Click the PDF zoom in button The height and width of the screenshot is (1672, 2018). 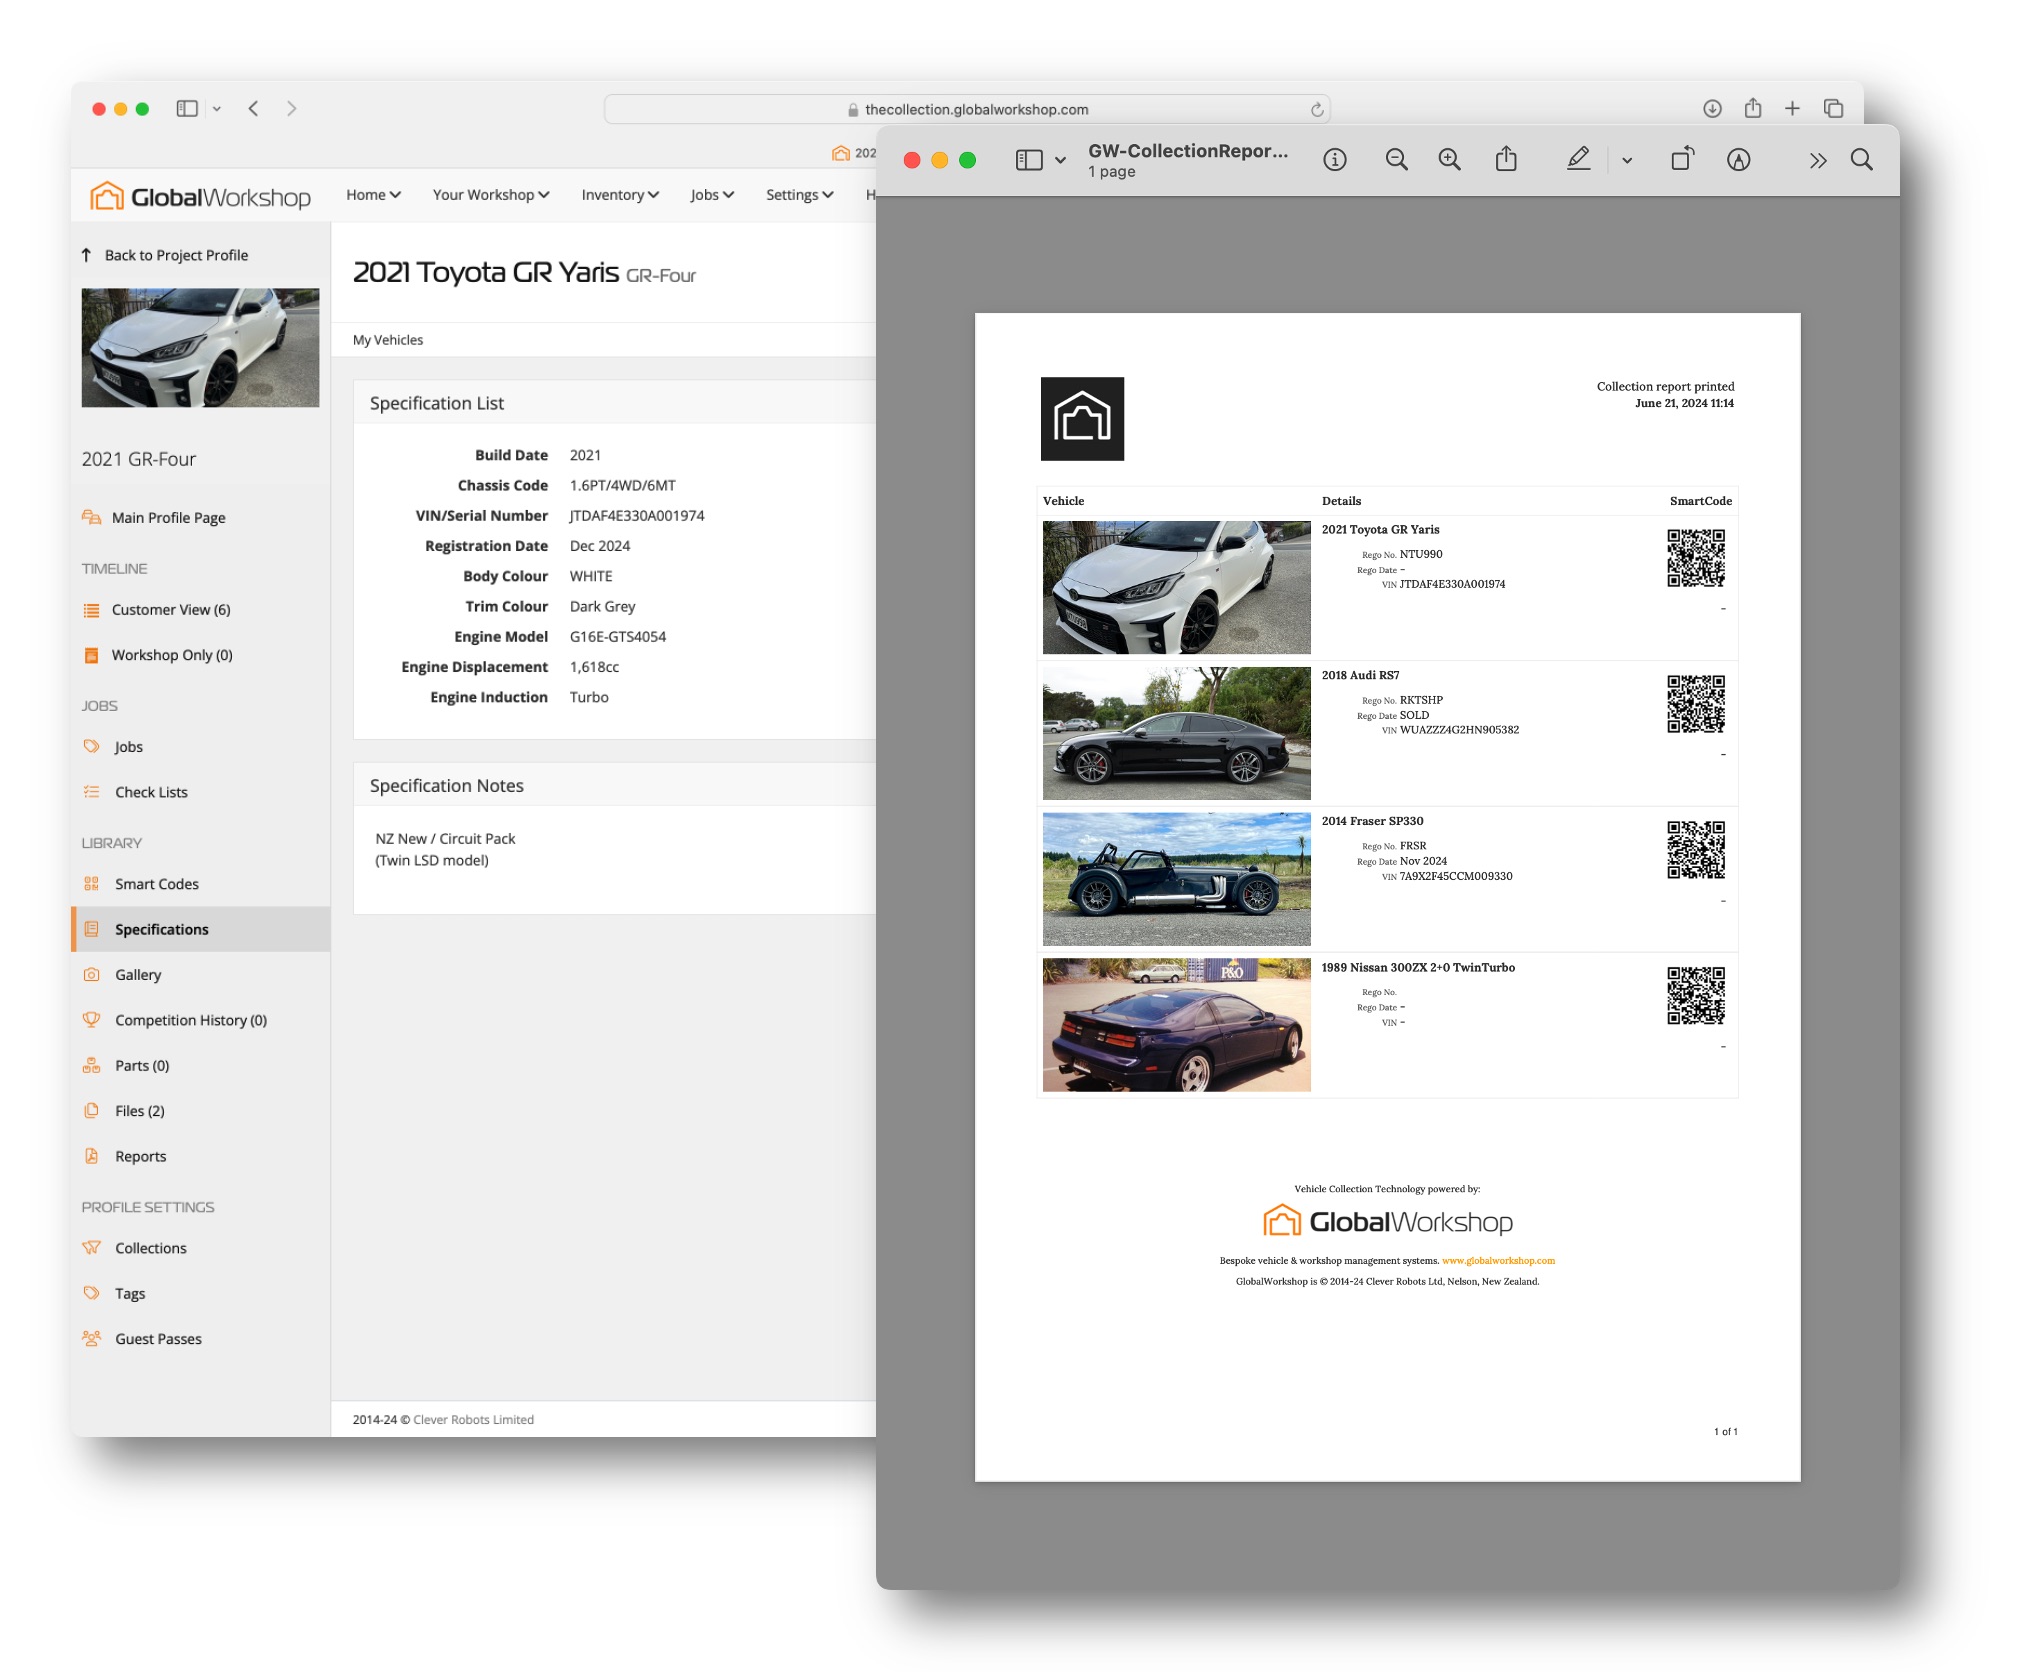coord(1450,157)
